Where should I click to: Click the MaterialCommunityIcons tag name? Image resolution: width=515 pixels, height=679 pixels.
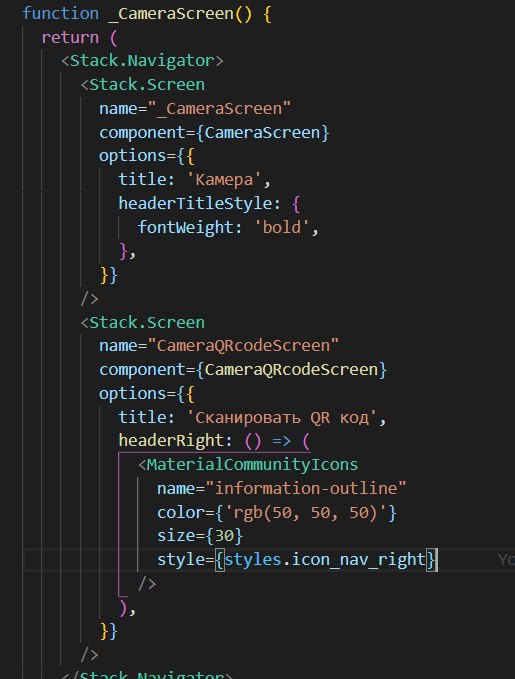click(x=252, y=465)
